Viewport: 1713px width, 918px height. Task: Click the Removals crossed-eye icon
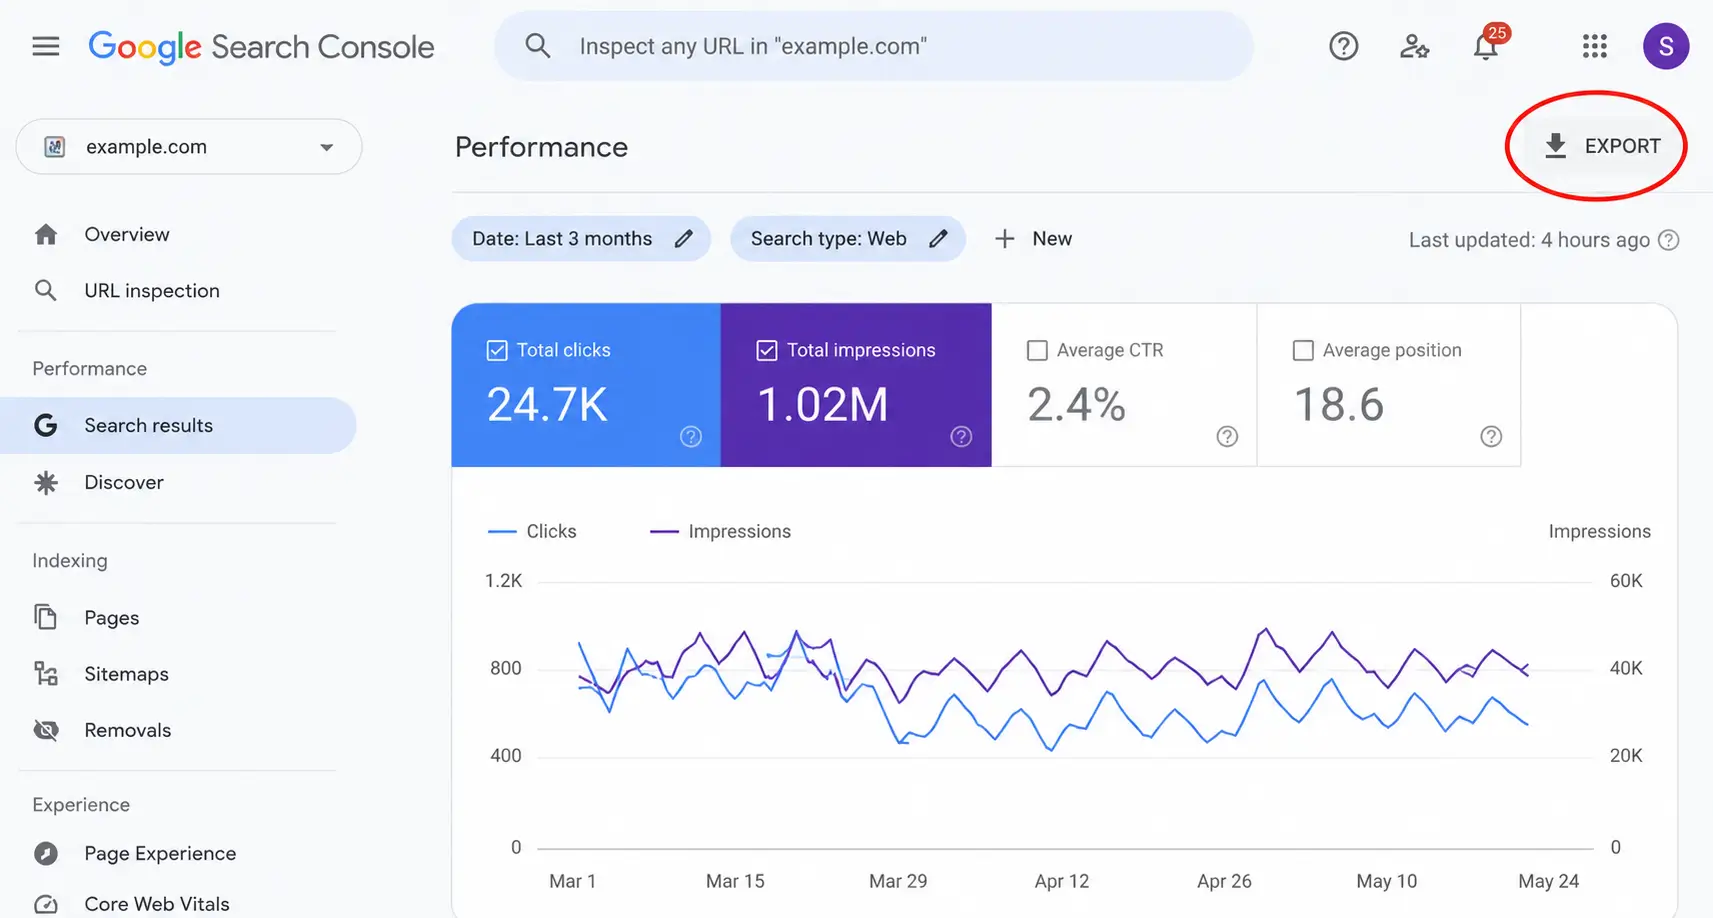[x=46, y=730]
